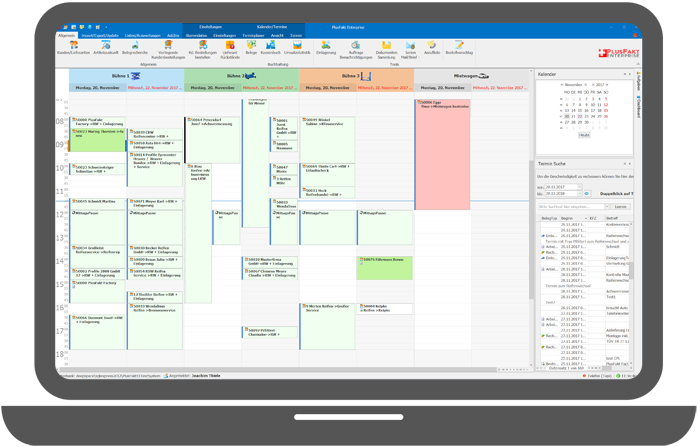The image size is (700, 447).
Task: Open the Terminplaner ribbon tab
Action: [254, 35]
